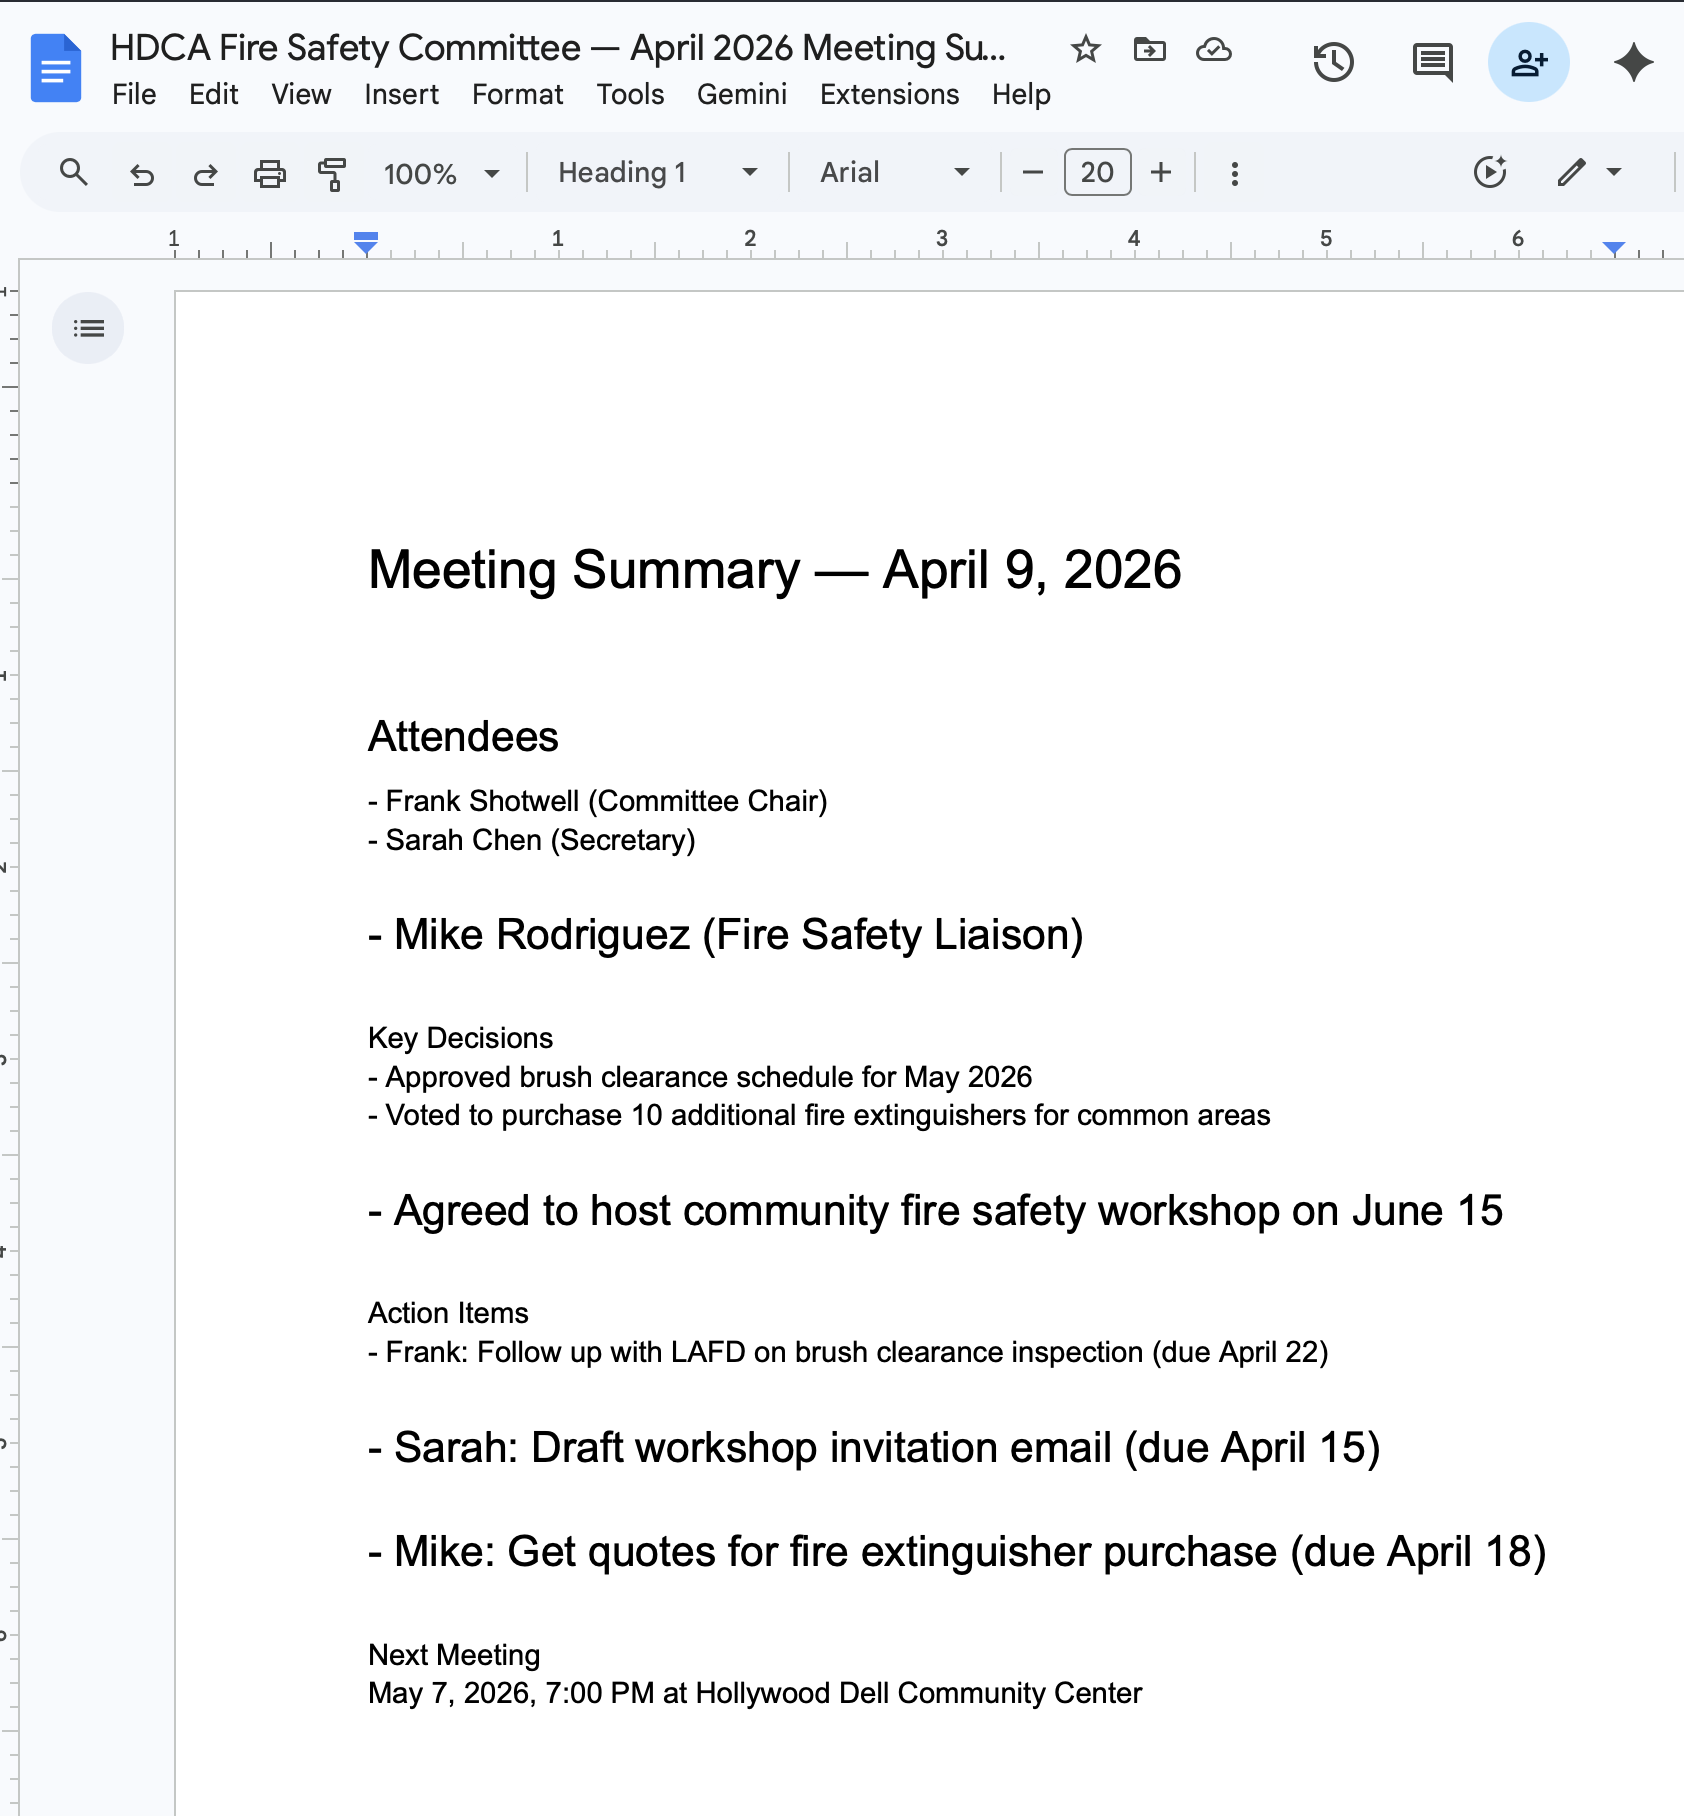
Task: Open the Extensions menu
Action: coord(888,95)
